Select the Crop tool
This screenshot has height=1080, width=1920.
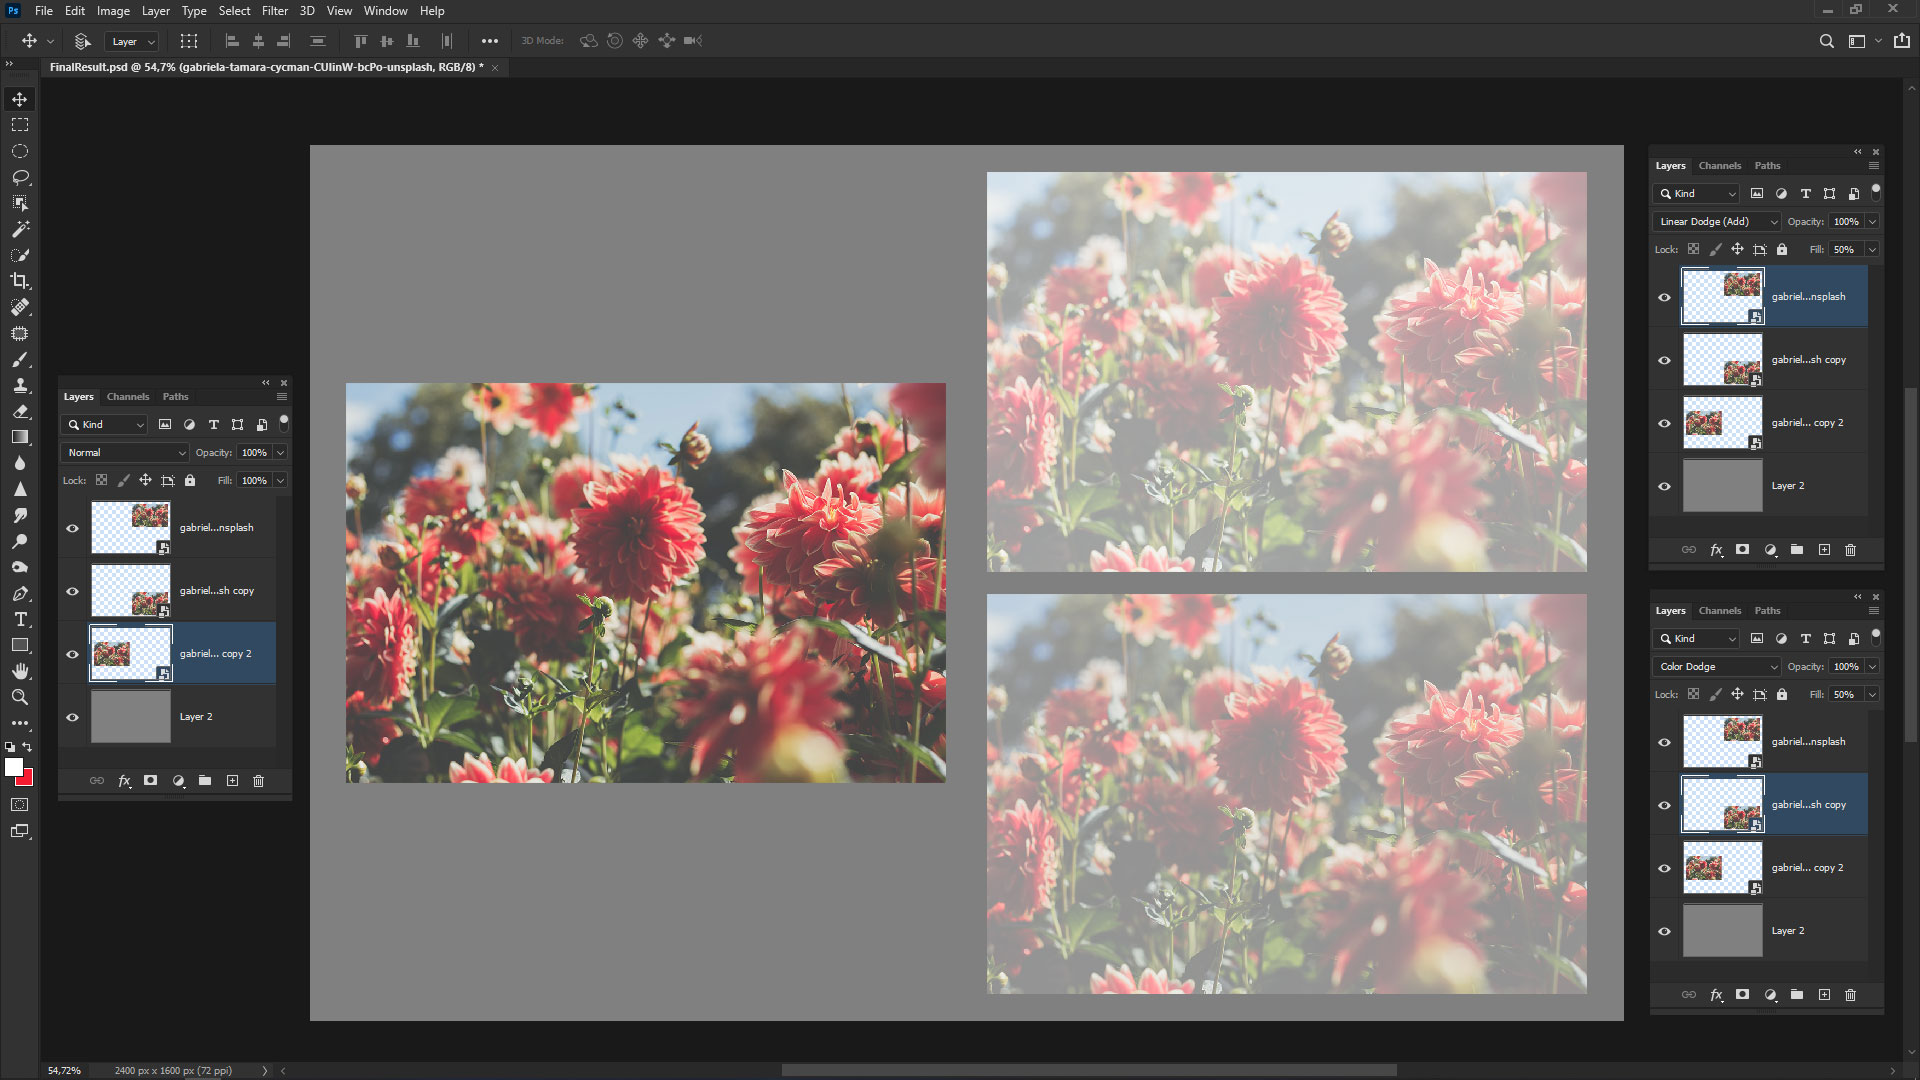tap(20, 281)
